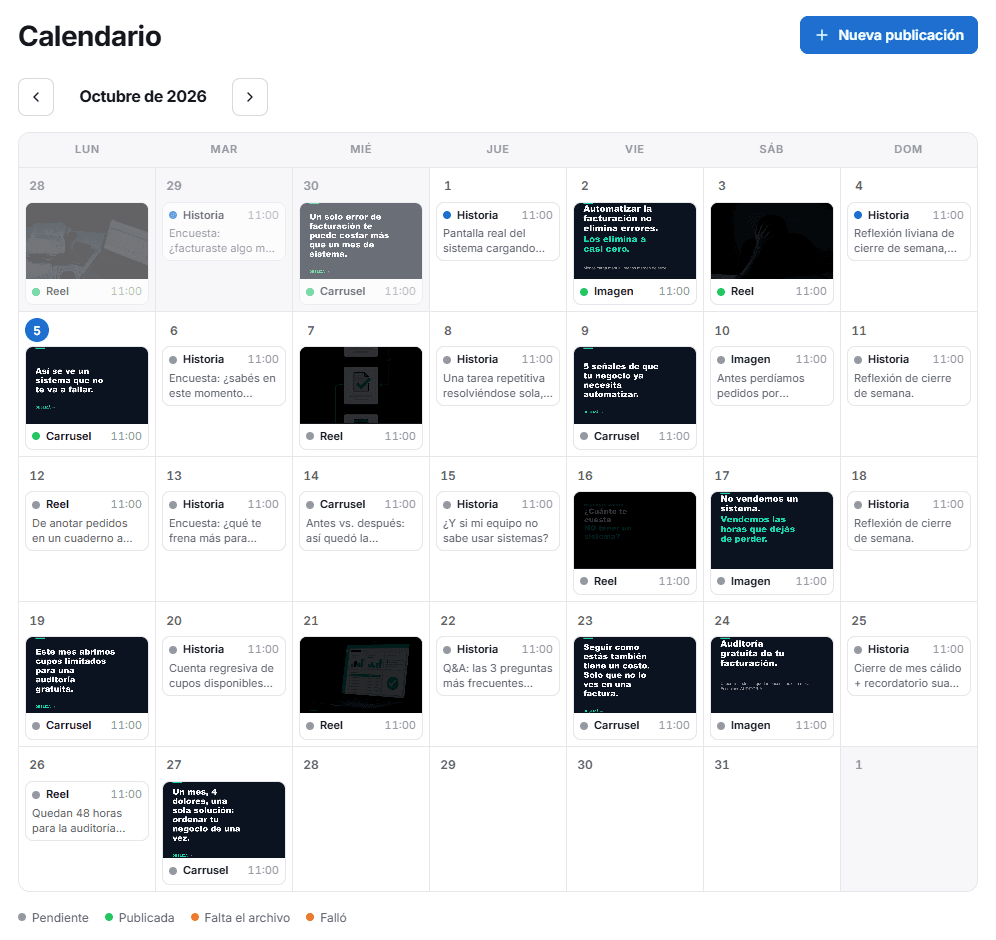Screen dimensions: 996x940
Task: Open Carrusel '5 señales de que tu negocio'
Action: coord(635,398)
